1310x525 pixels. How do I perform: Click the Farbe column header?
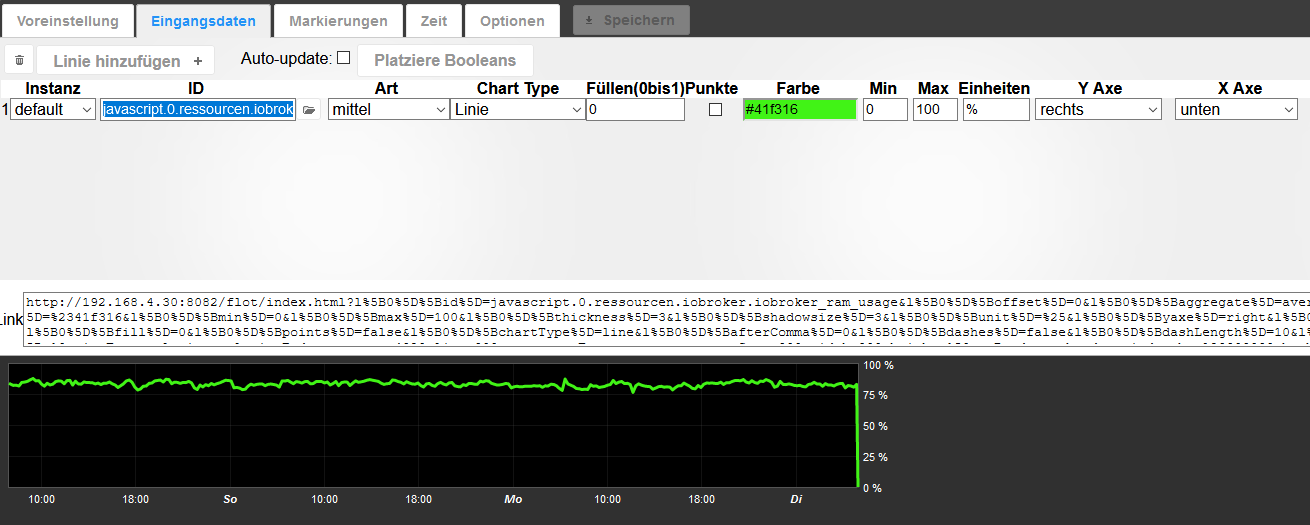pyautogui.click(x=798, y=89)
